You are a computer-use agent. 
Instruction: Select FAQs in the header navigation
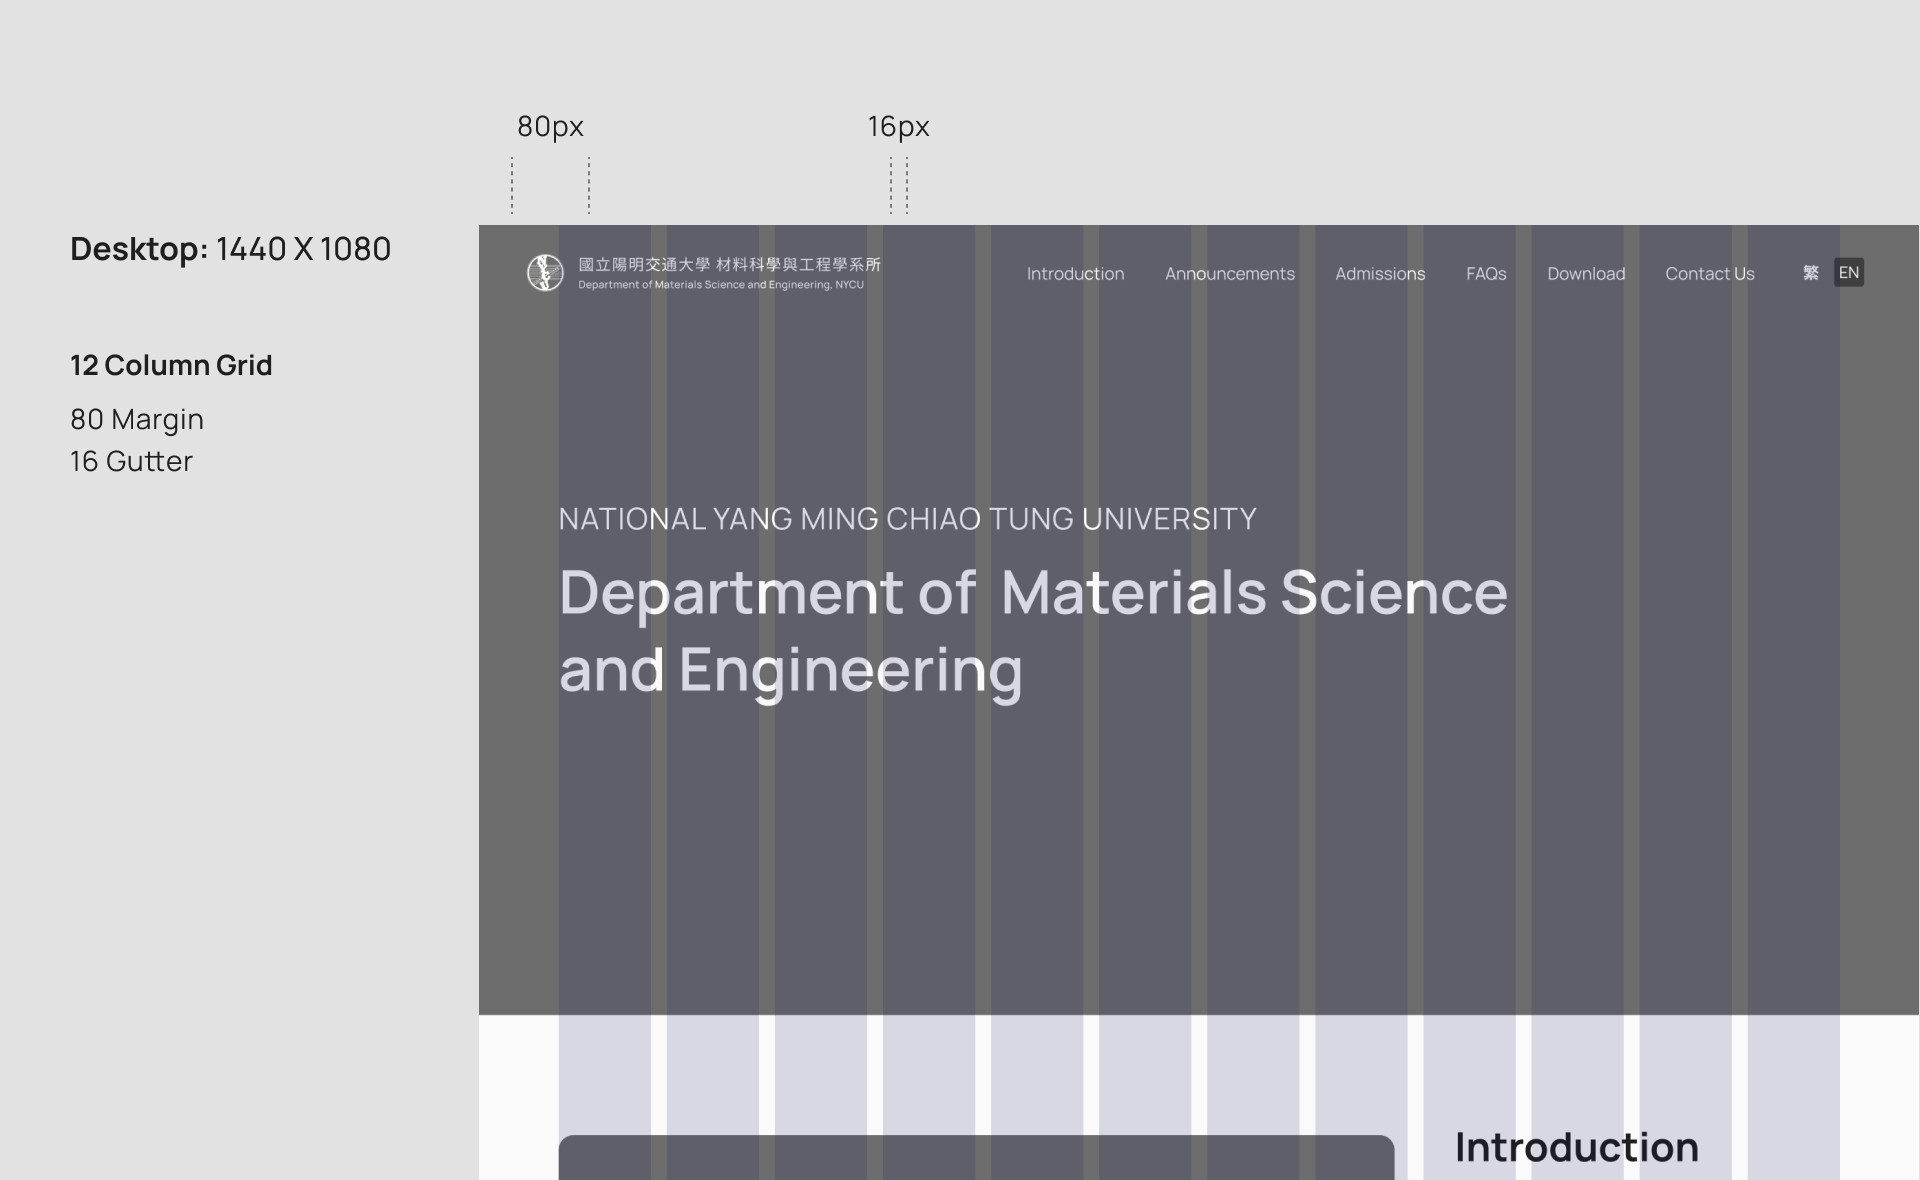[x=1485, y=273]
